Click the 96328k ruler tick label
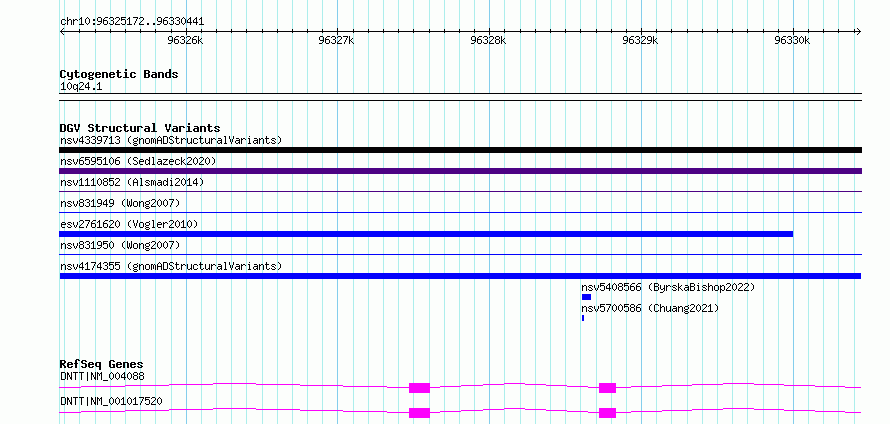This screenshot has width=890, height=424. pyautogui.click(x=488, y=40)
